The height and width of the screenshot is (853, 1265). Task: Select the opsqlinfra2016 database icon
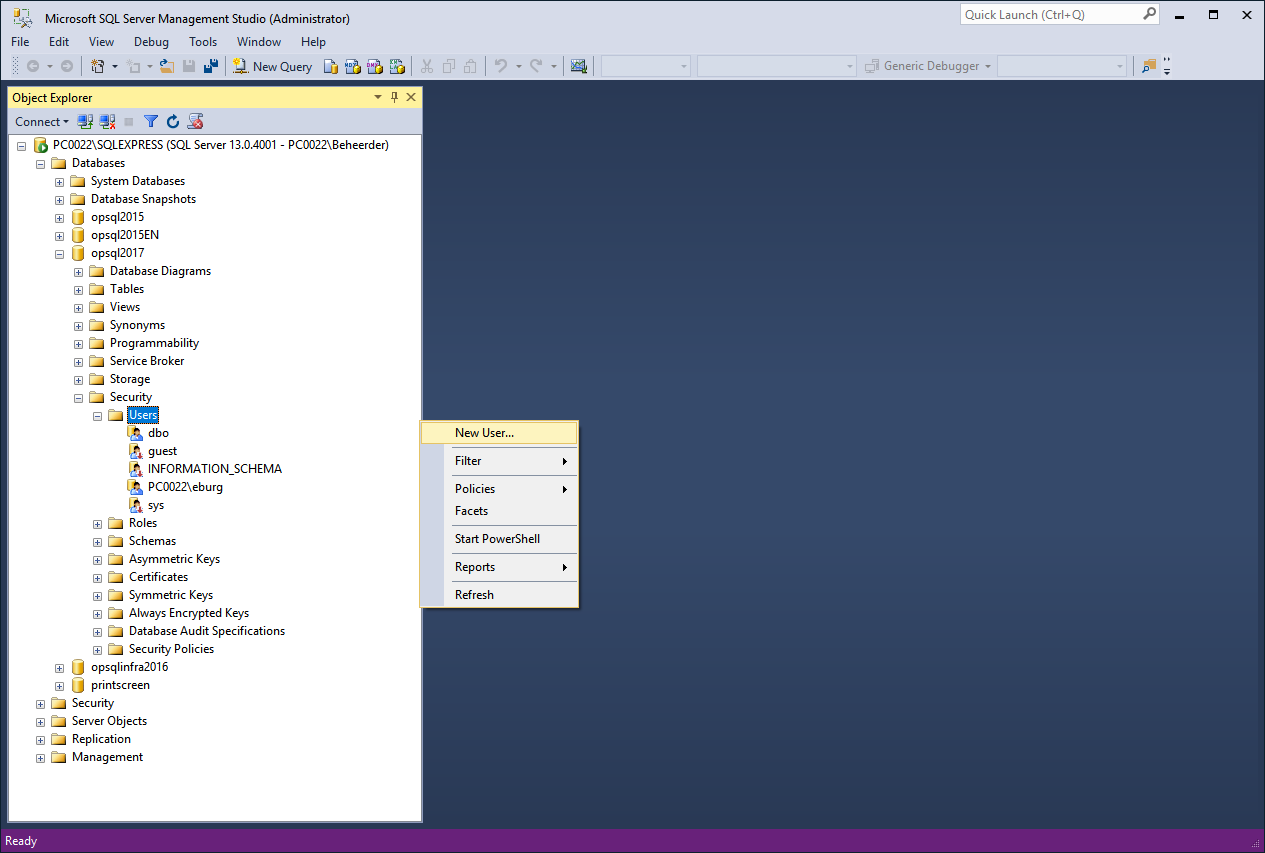78,667
